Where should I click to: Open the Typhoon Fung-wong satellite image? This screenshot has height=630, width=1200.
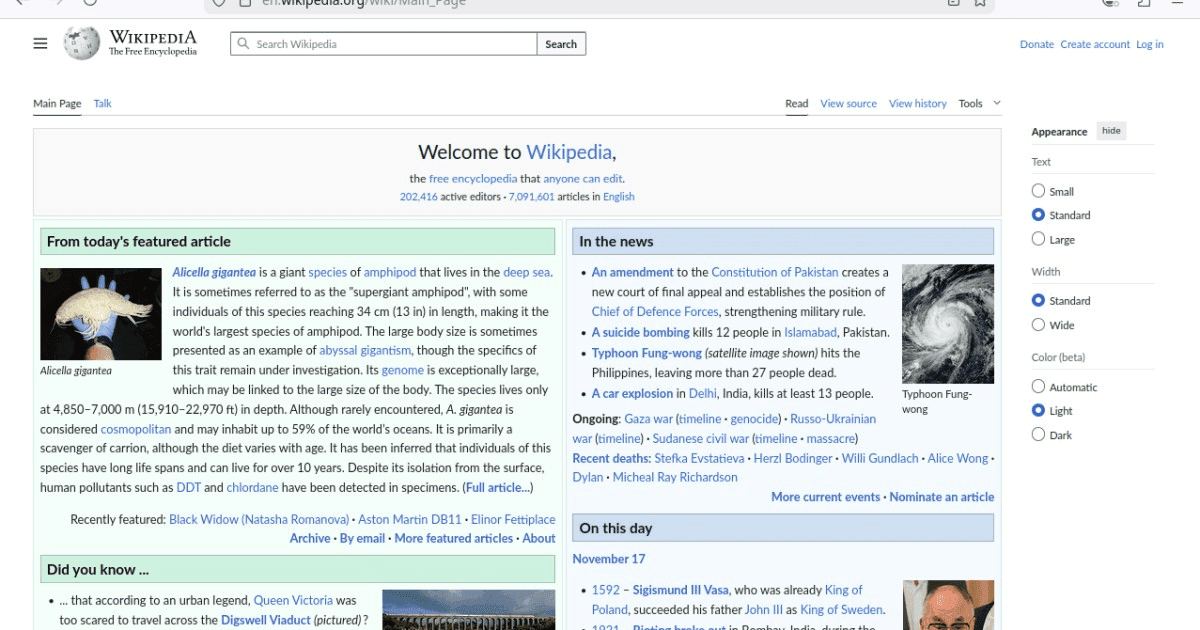948,324
